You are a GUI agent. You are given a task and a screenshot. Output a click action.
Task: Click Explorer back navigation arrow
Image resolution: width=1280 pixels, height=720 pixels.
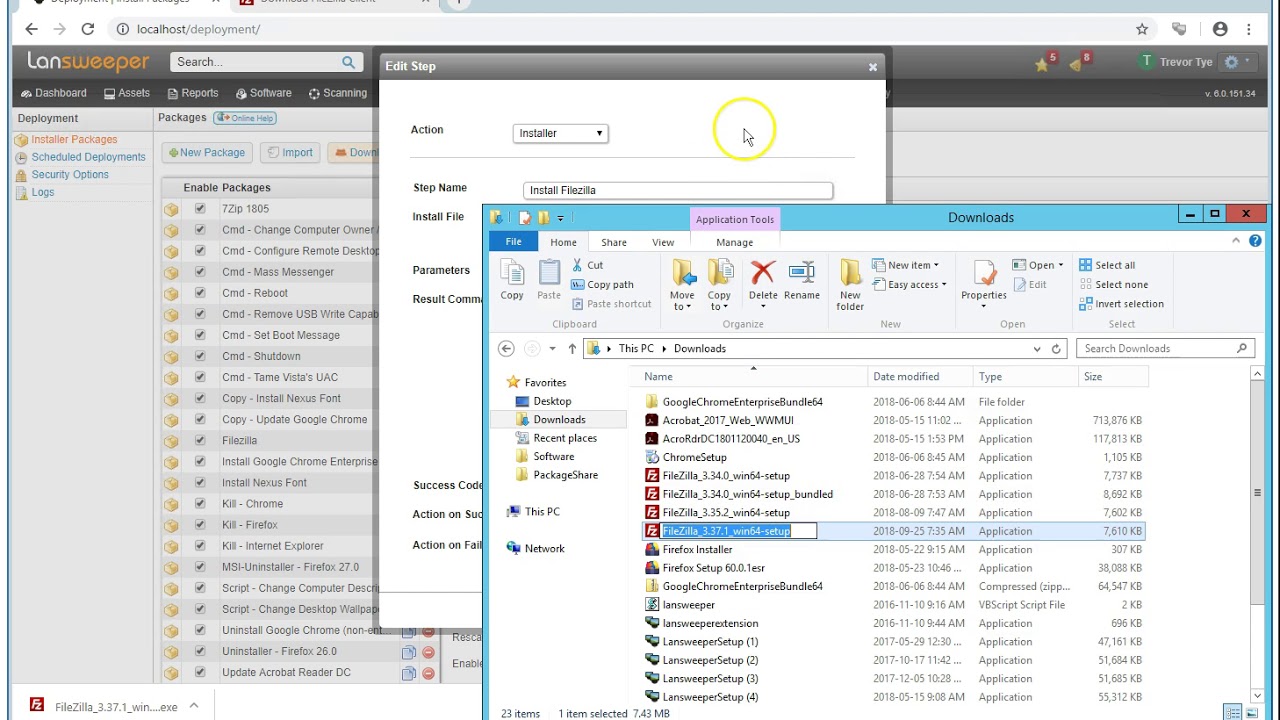[506, 348]
